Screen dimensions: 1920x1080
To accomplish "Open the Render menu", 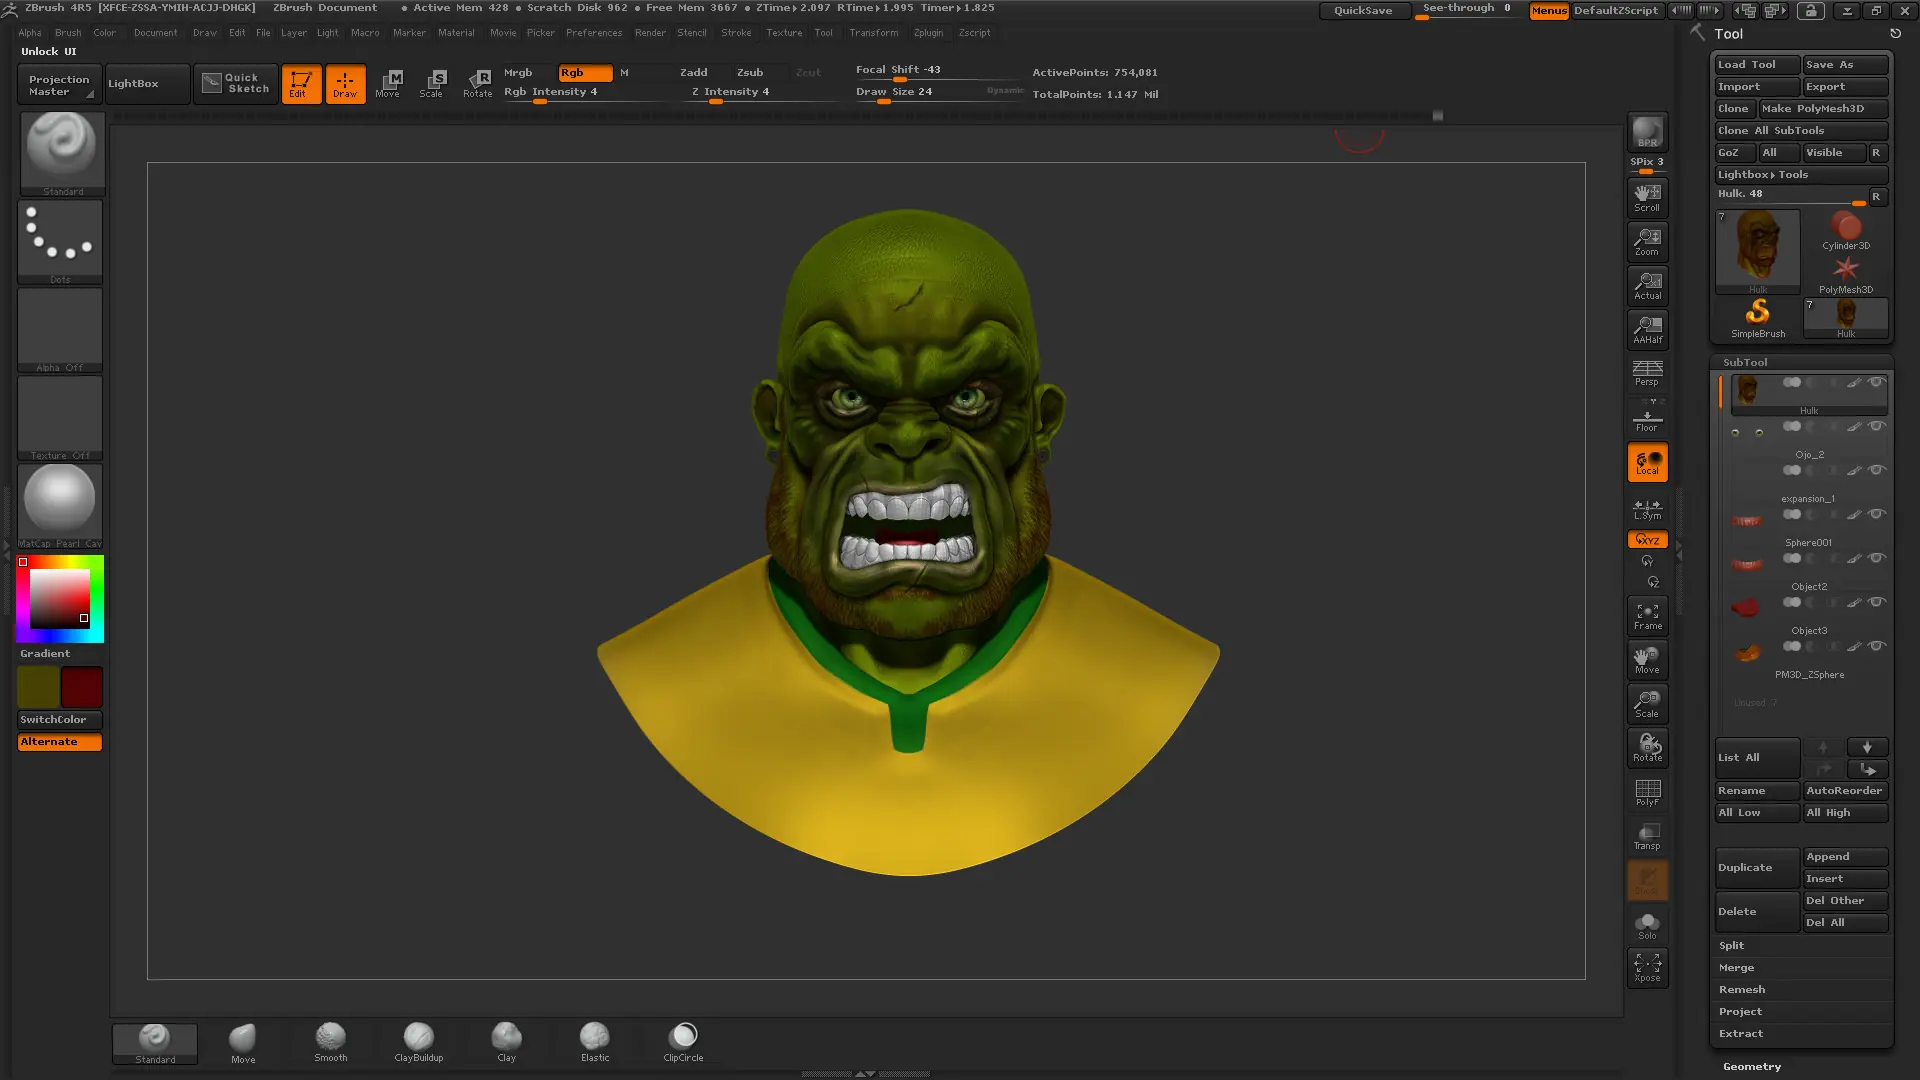I will 650,33.
